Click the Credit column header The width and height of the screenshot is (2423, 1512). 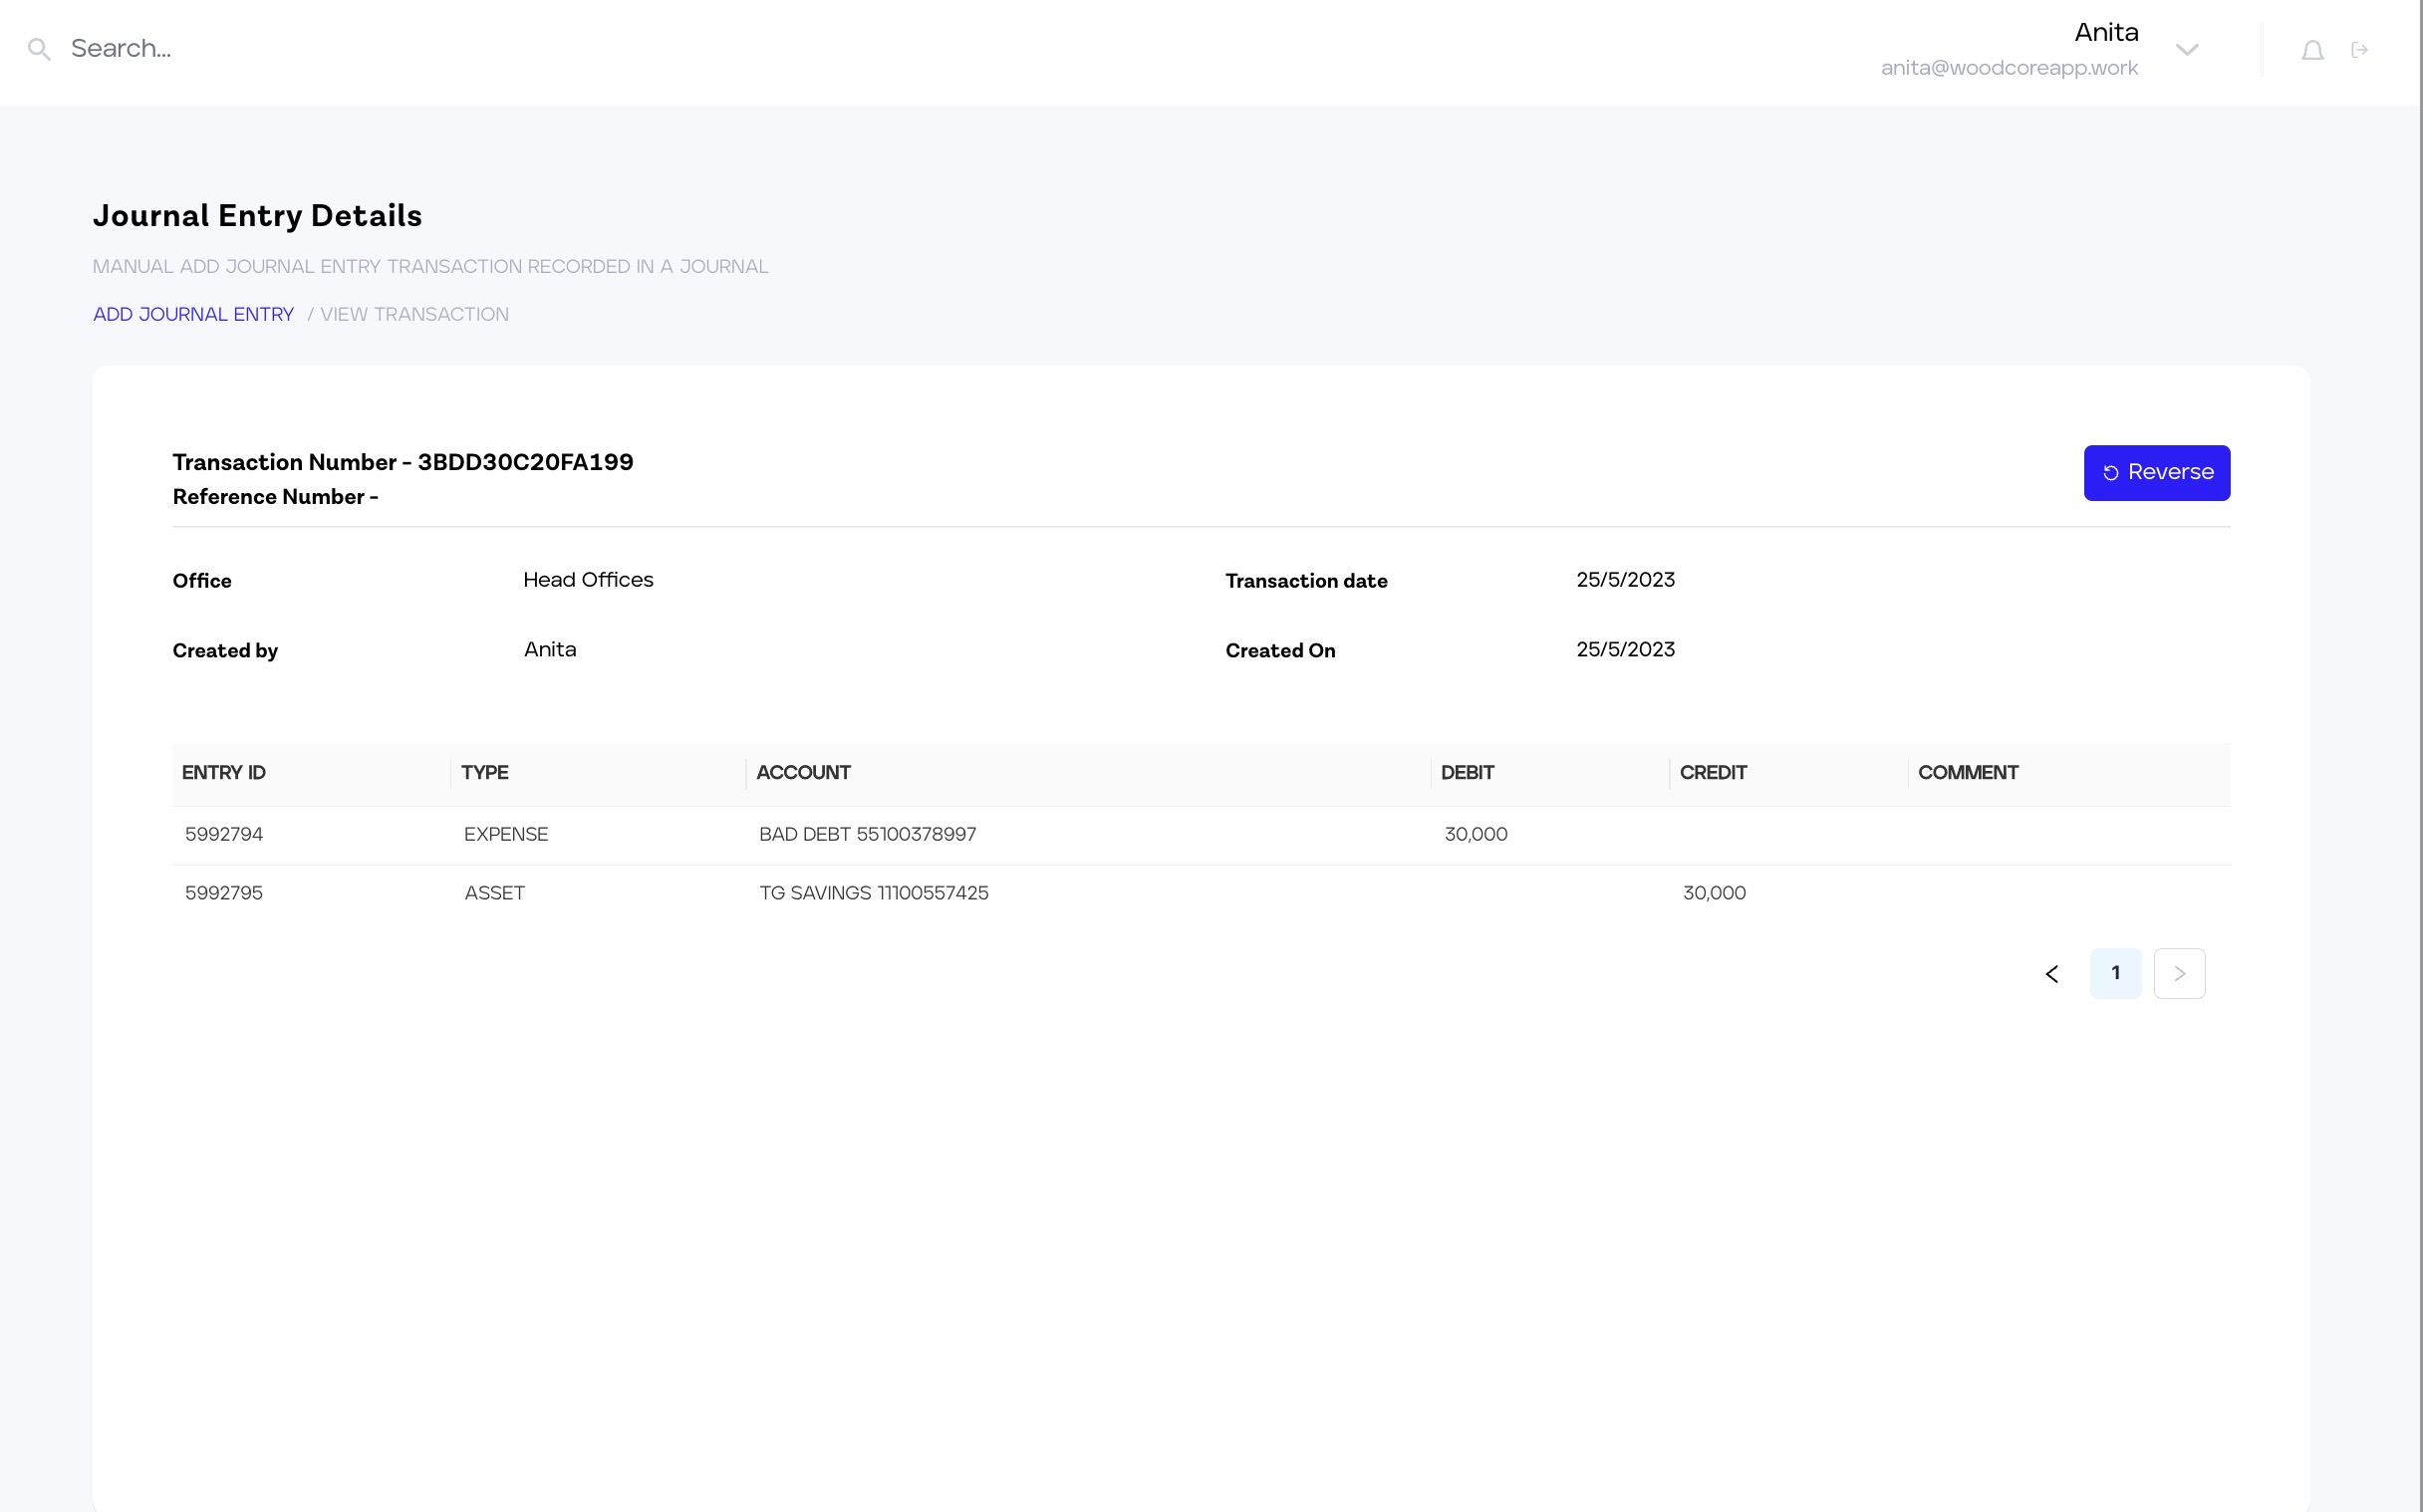1713,773
